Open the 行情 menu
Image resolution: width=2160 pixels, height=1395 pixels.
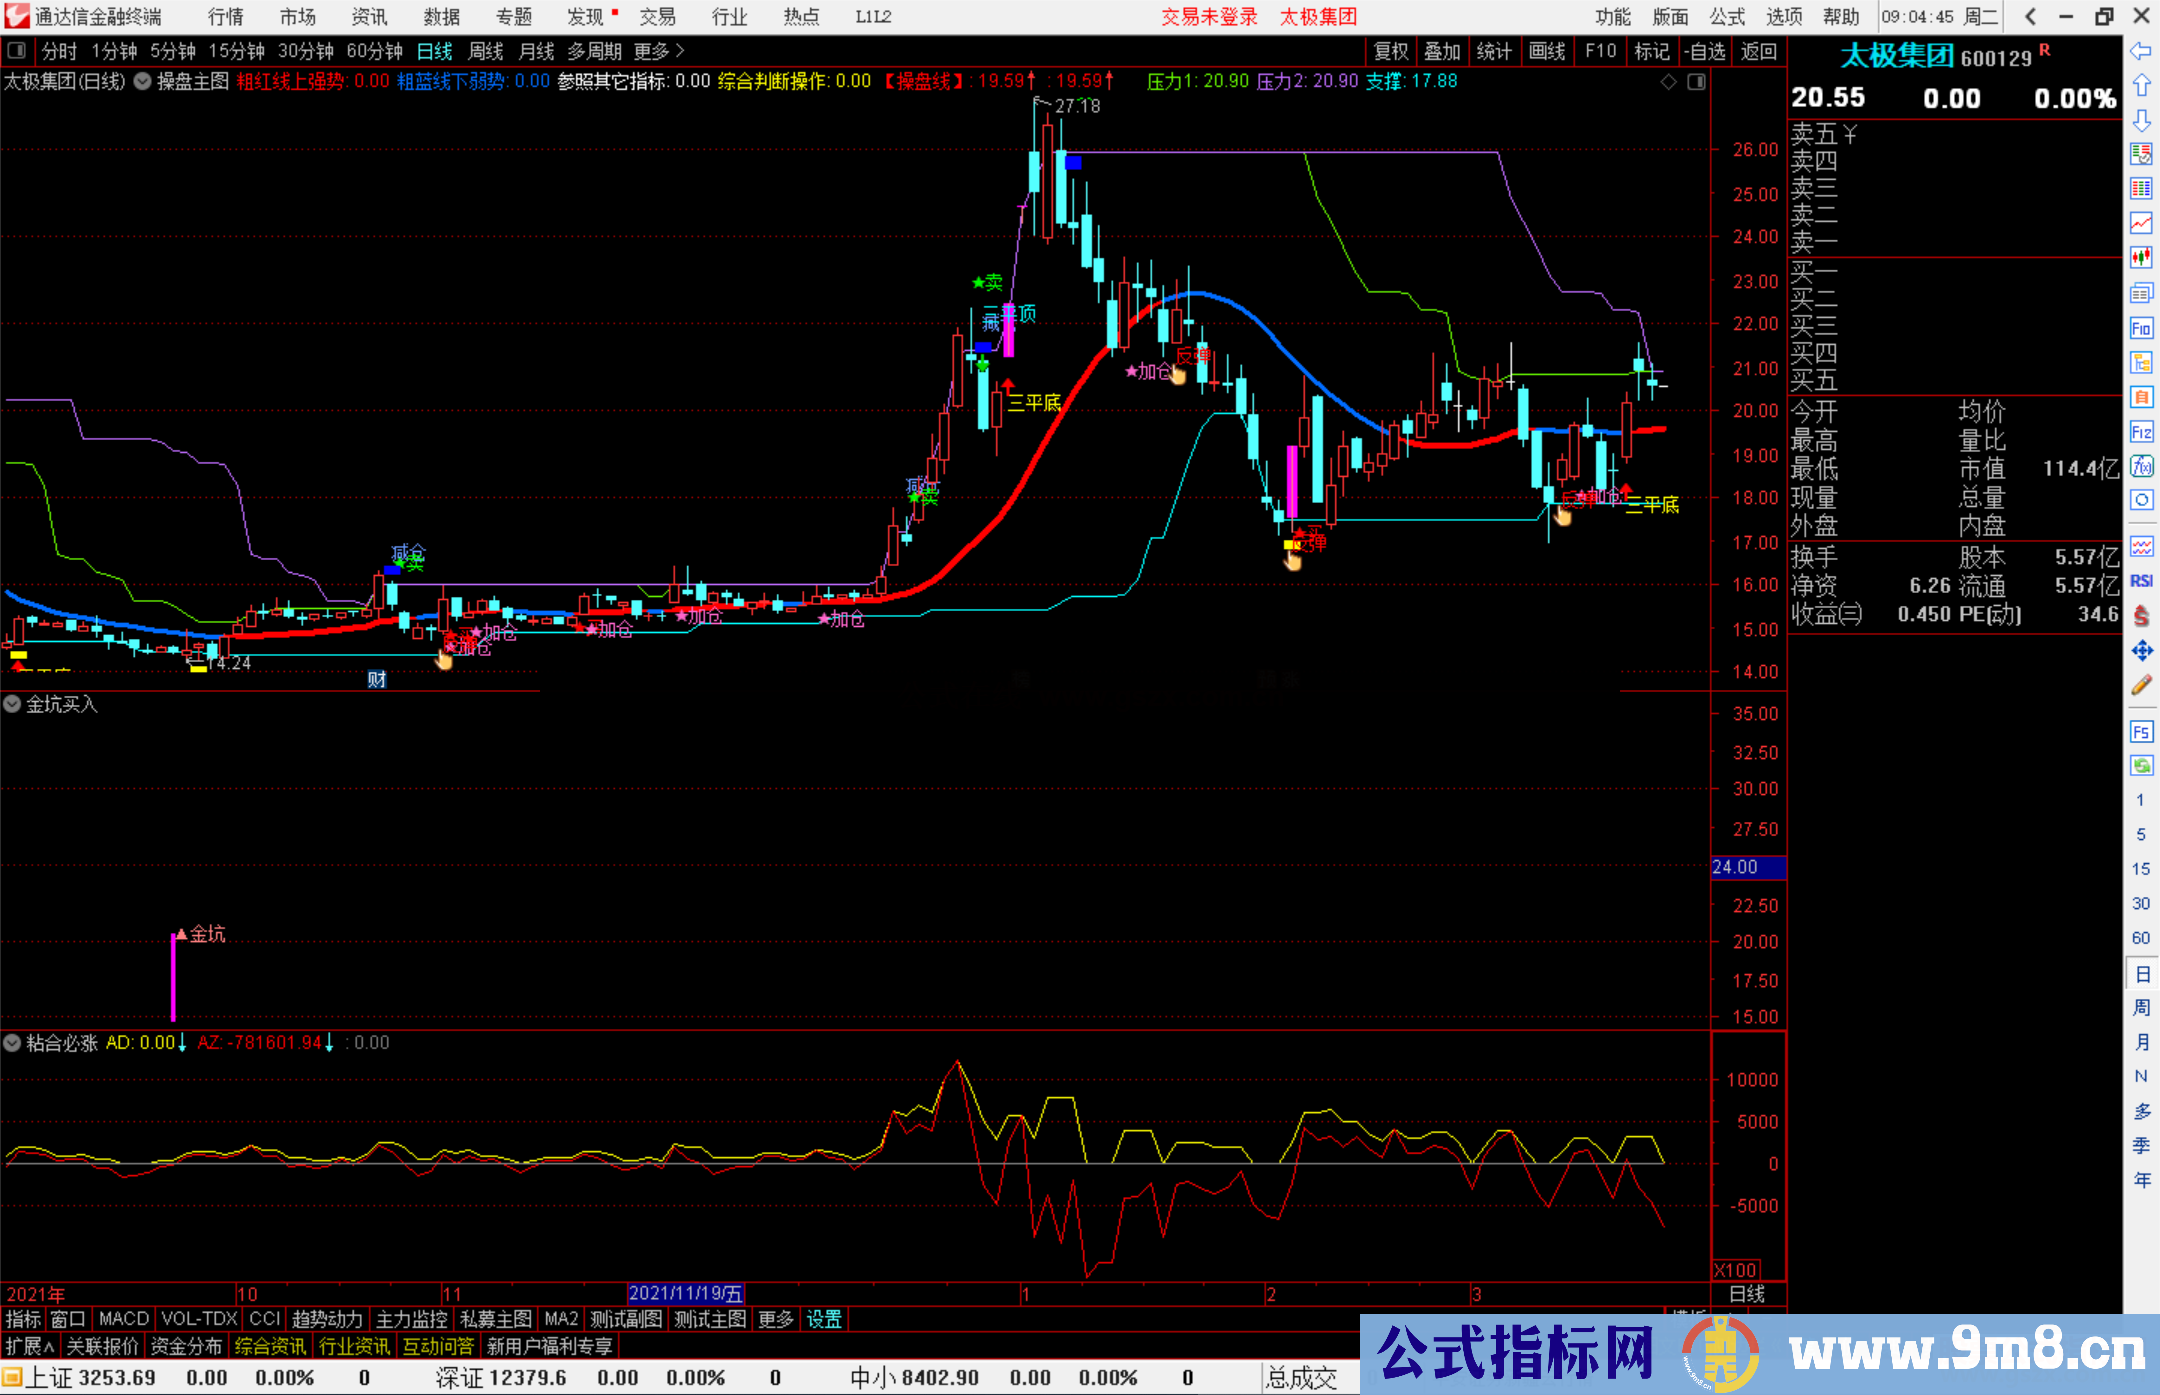226,17
